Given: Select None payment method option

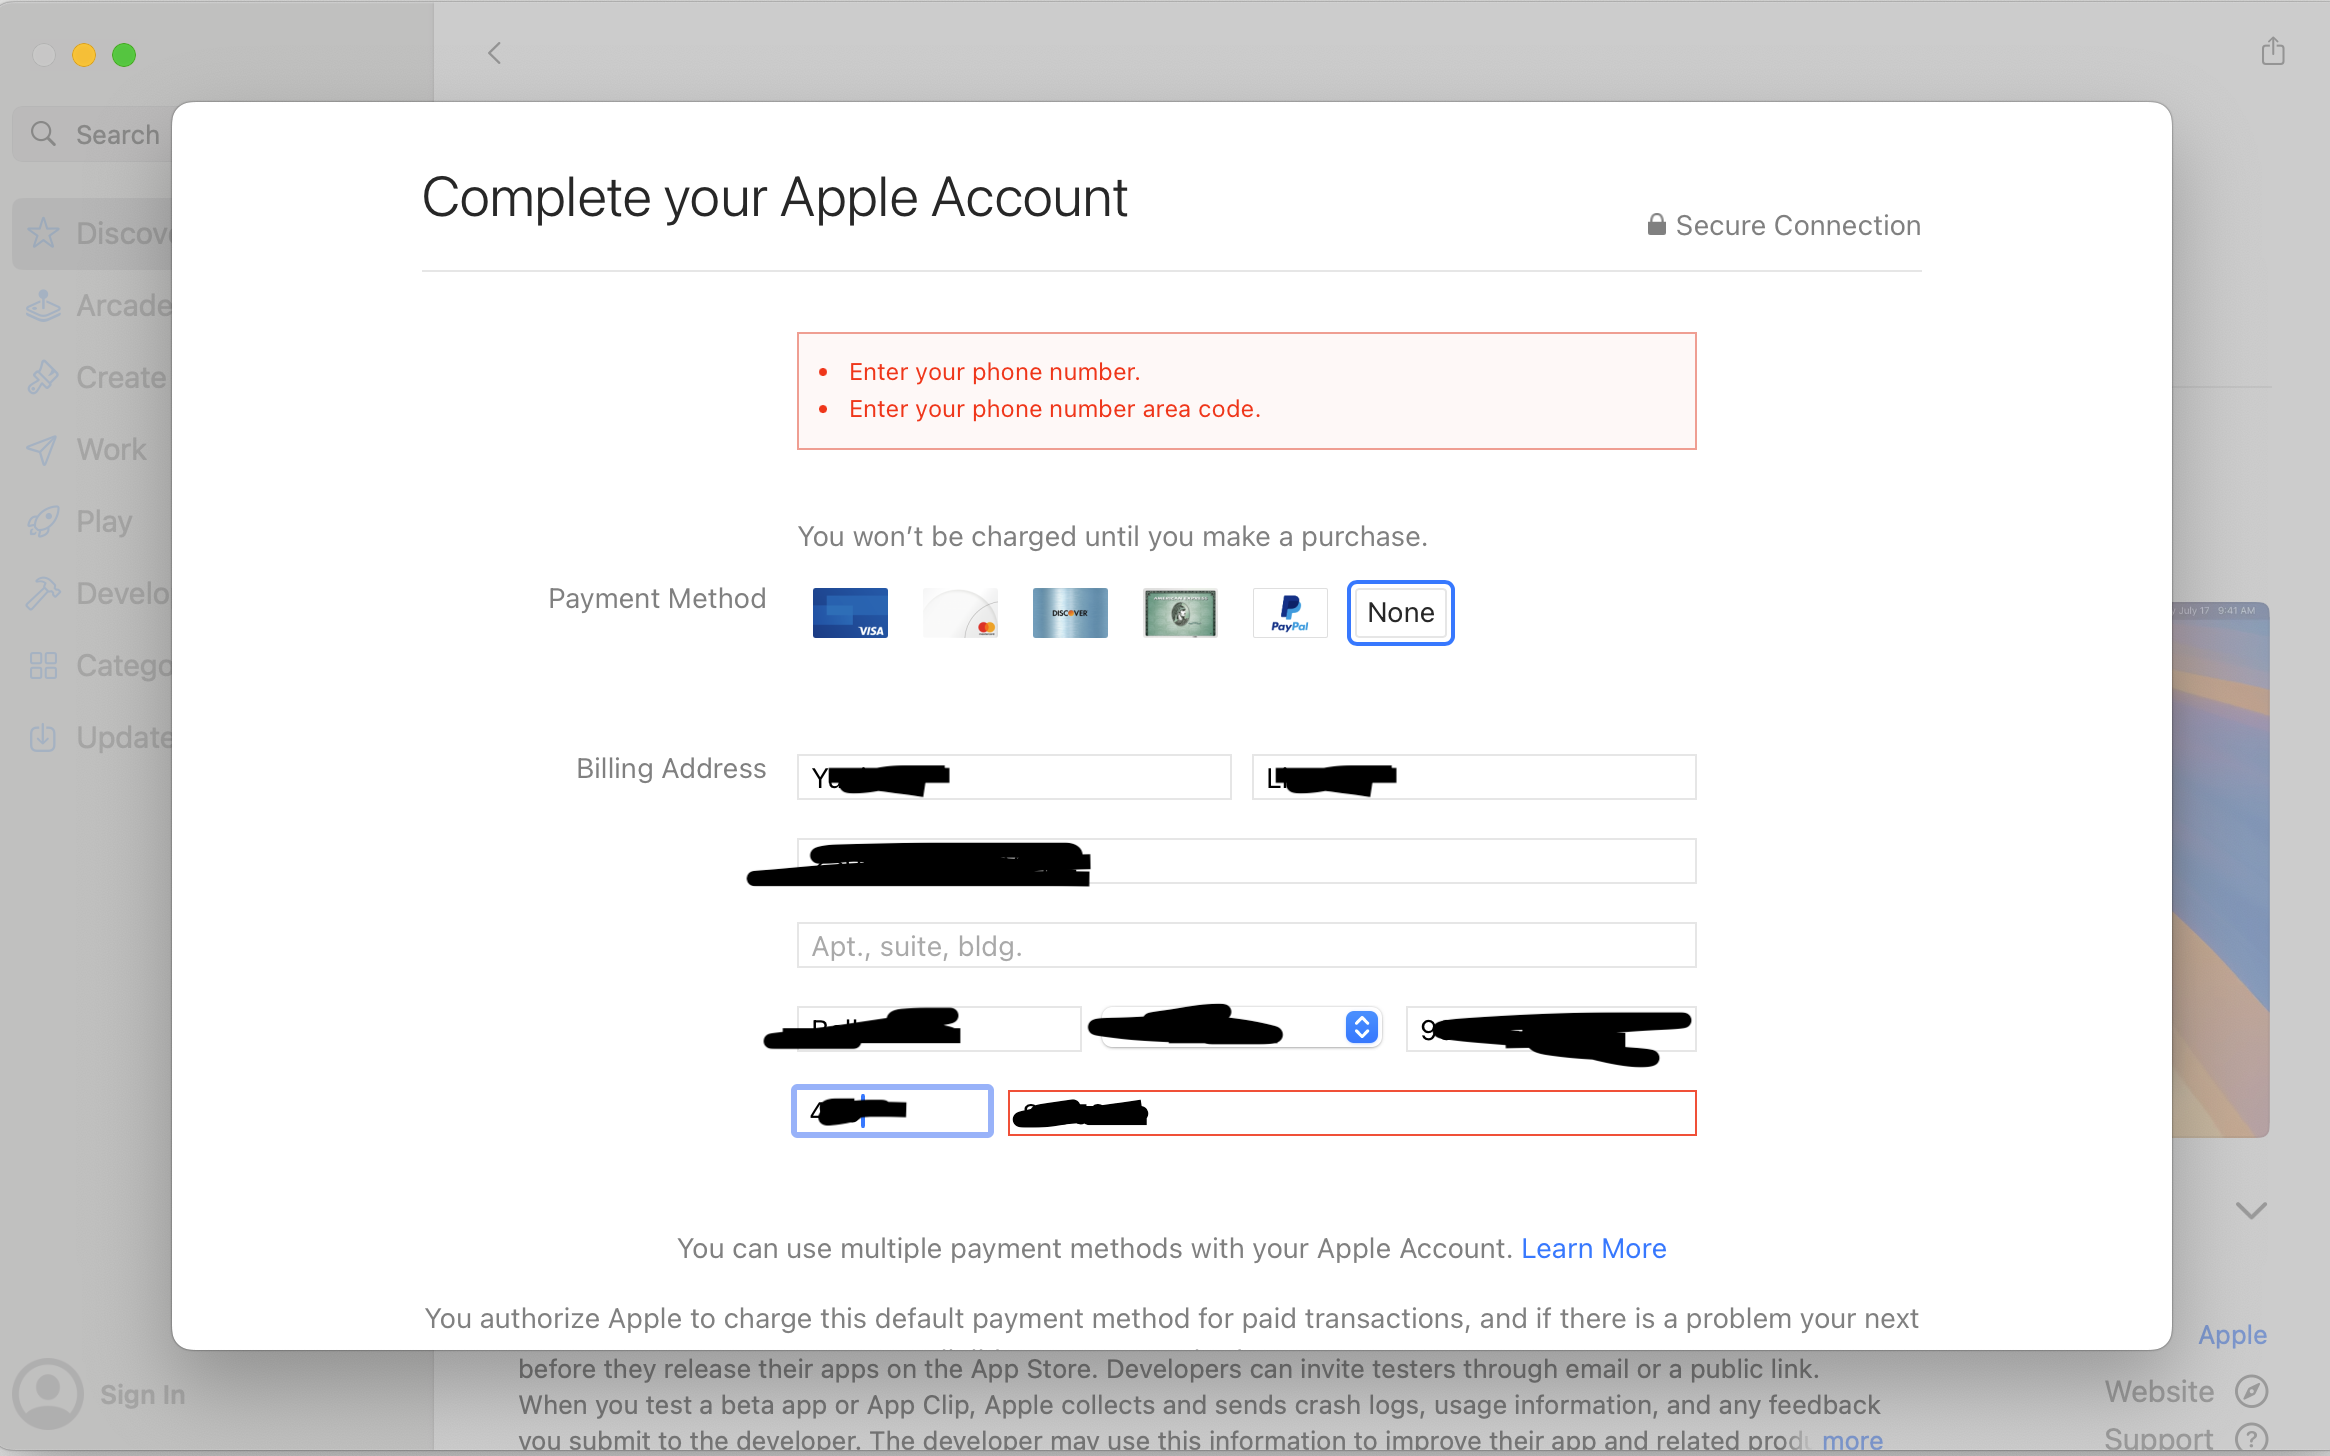Looking at the screenshot, I should (1400, 613).
